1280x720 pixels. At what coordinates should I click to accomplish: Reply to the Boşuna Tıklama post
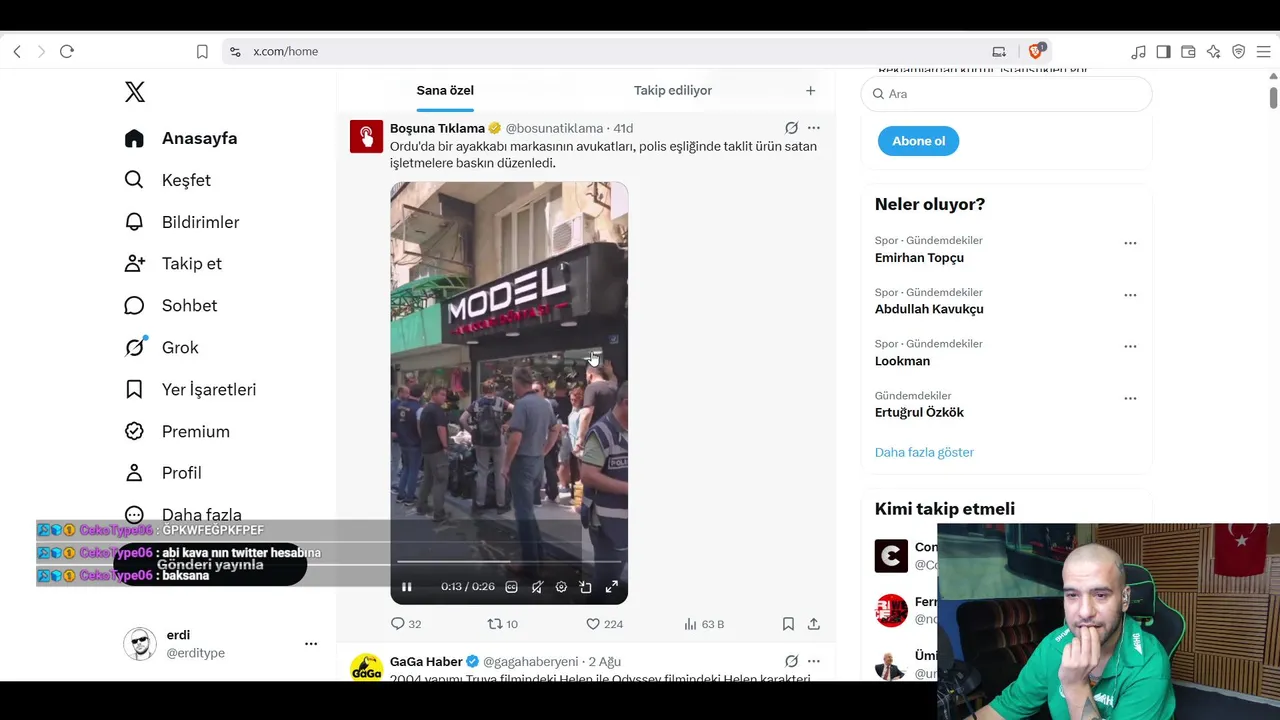coord(406,624)
